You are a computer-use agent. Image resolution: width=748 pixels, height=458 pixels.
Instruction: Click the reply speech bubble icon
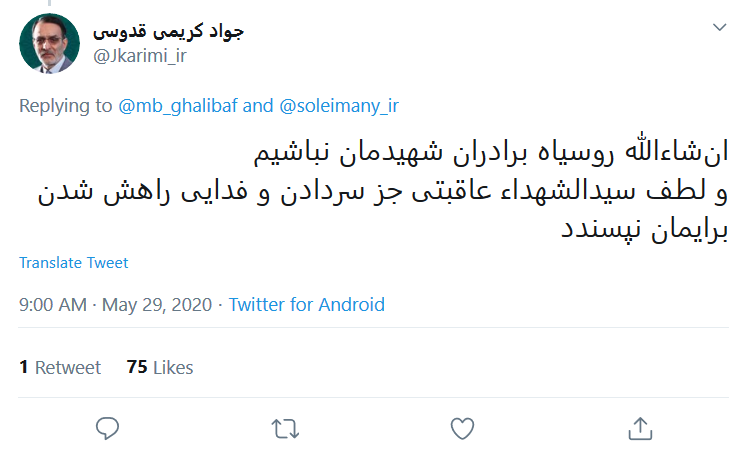(x=108, y=429)
